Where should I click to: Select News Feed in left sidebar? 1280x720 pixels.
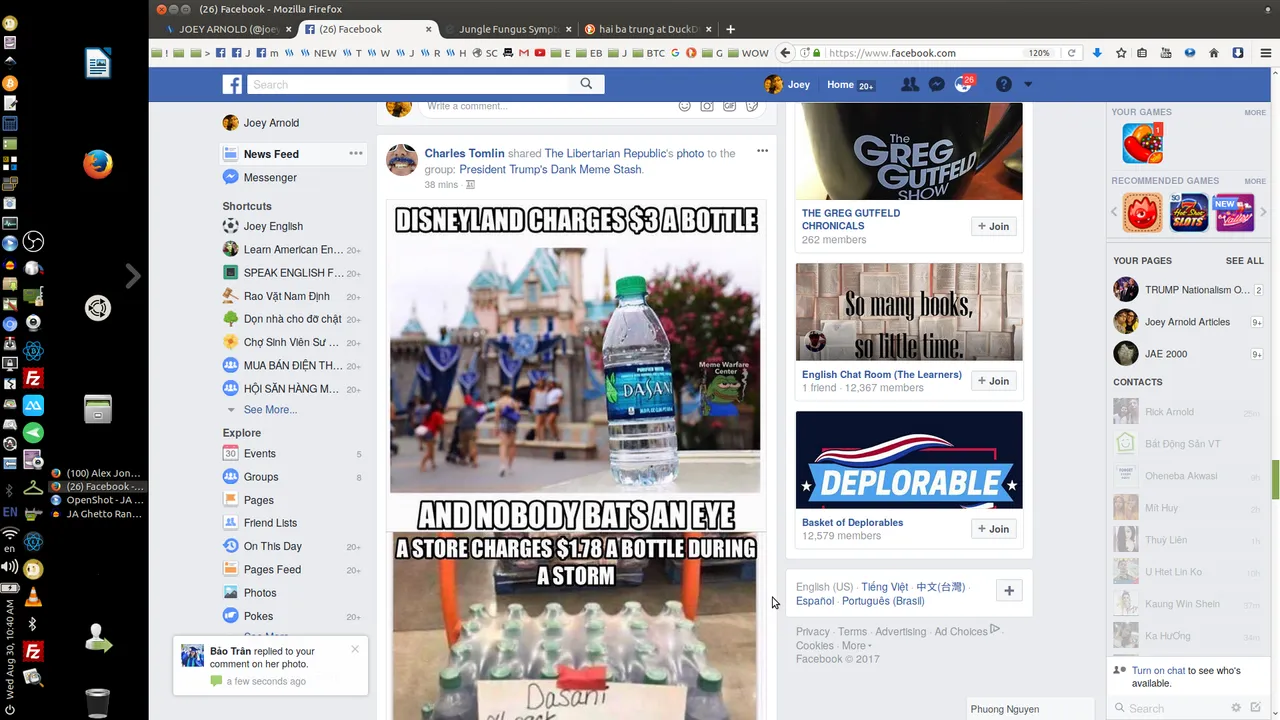click(271, 154)
